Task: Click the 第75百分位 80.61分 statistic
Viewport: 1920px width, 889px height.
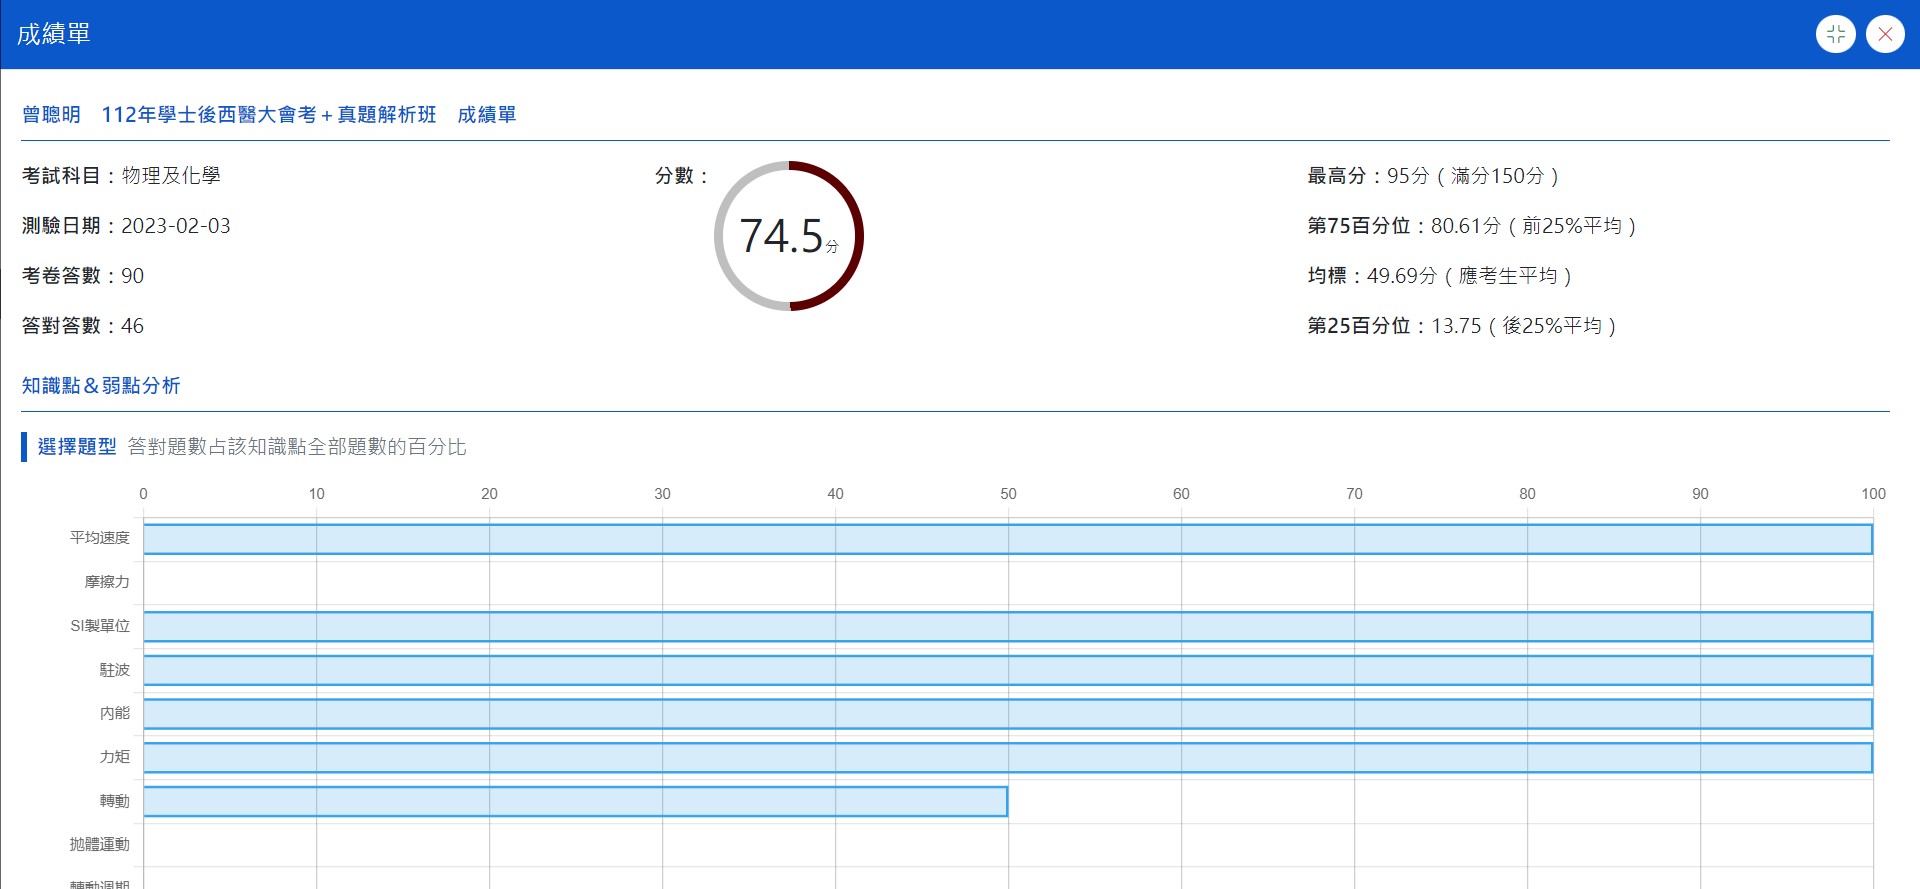Action: pyautogui.click(x=1471, y=226)
